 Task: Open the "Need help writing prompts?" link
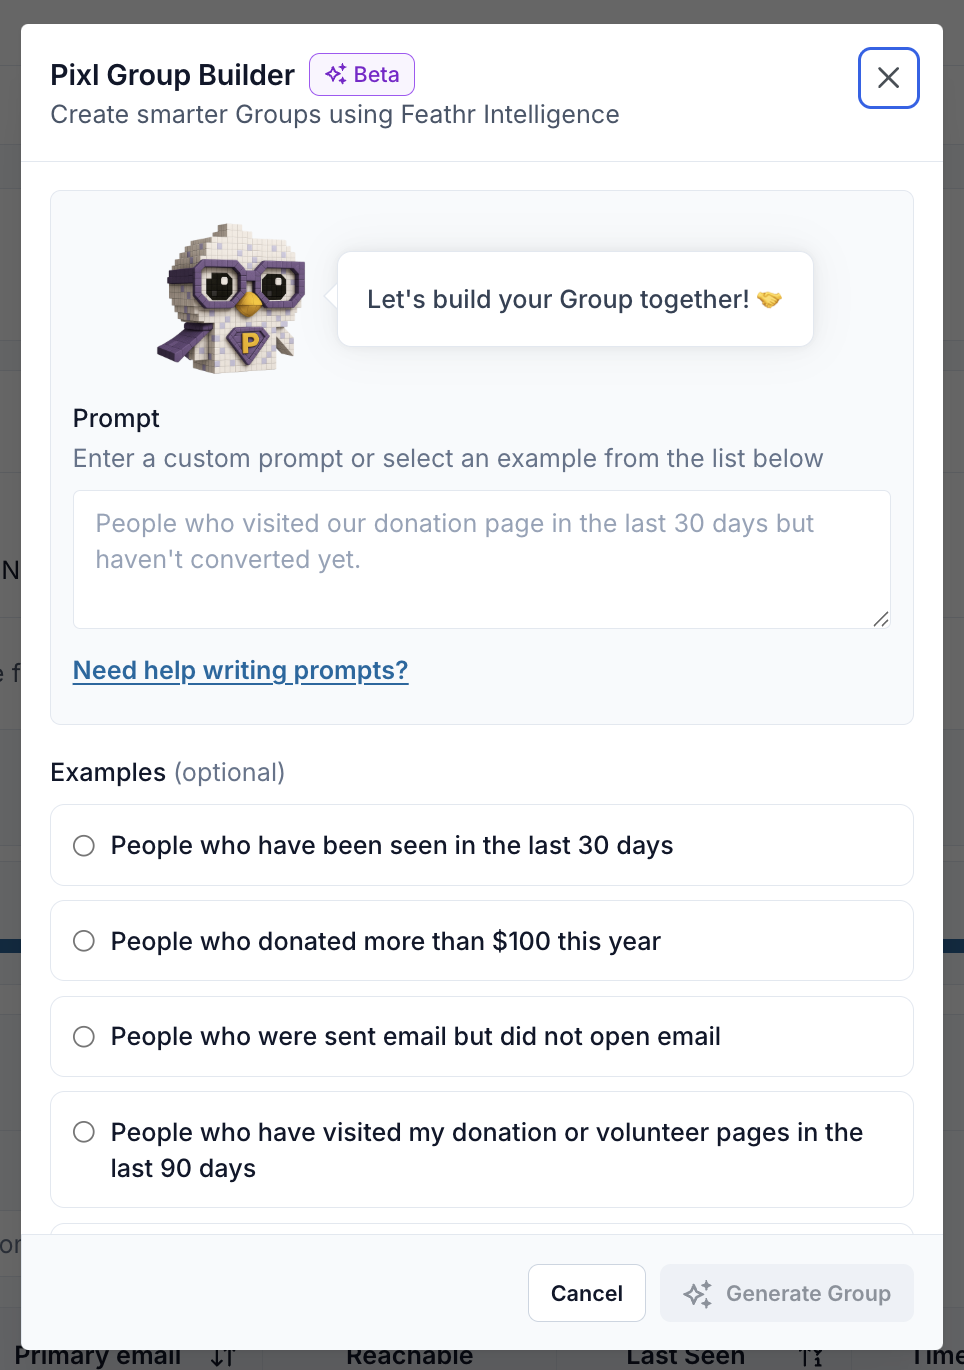click(x=240, y=670)
